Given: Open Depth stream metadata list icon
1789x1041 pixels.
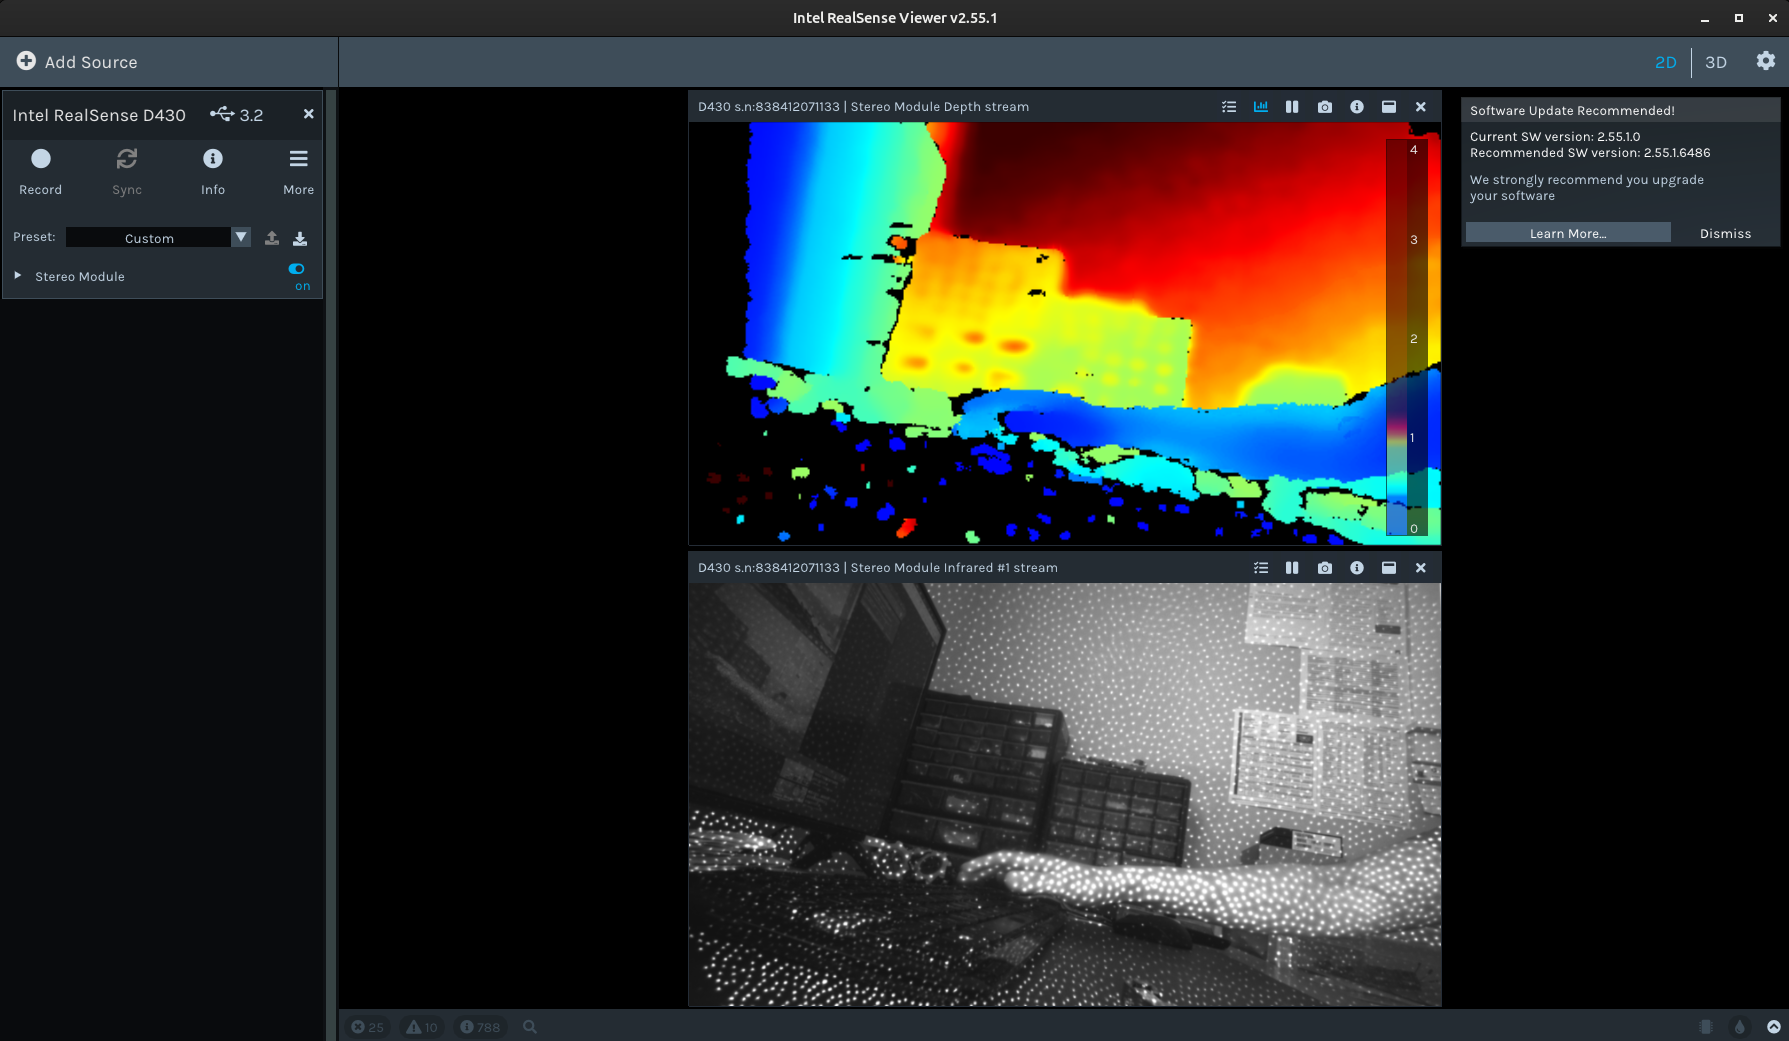Looking at the screenshot, I should [1229, 107].
